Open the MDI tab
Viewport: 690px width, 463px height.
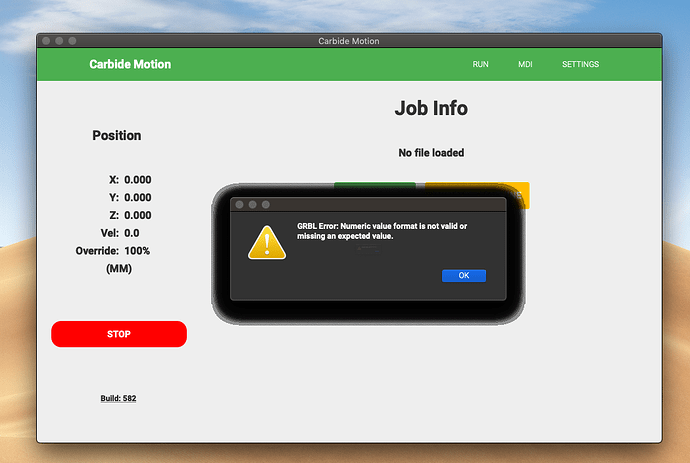(525, 64)
